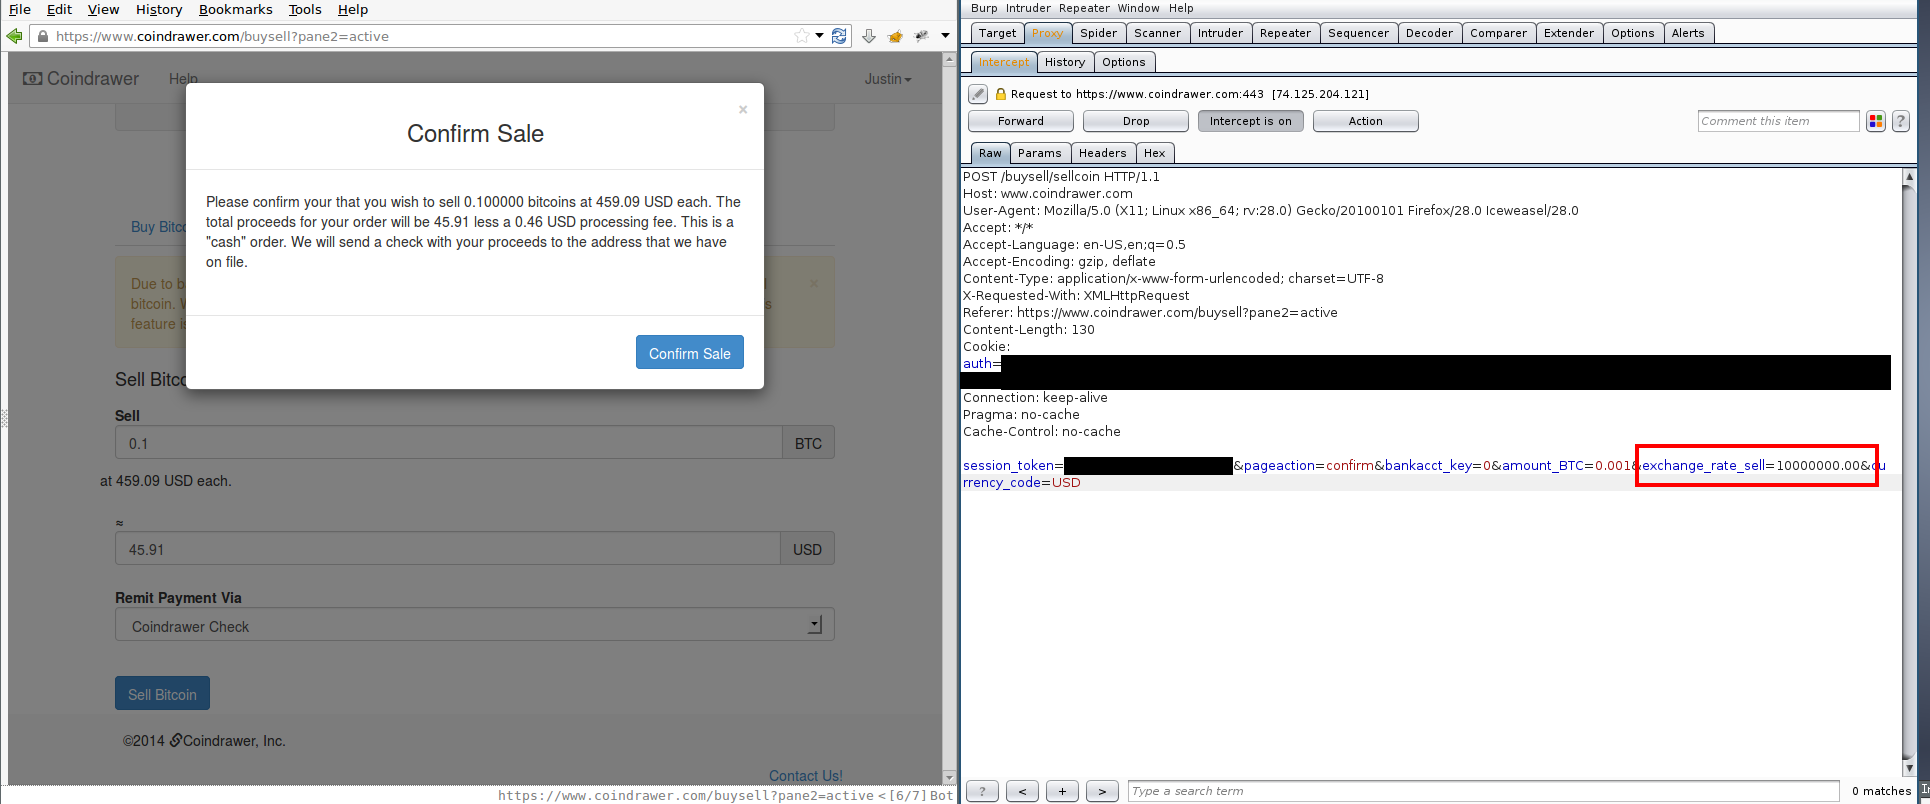The width and height of the screenshot is (1930, 804).
Task: Expand the browser toolbar overflow arrow
Action: pyautogui.click(x=945, y=36)
